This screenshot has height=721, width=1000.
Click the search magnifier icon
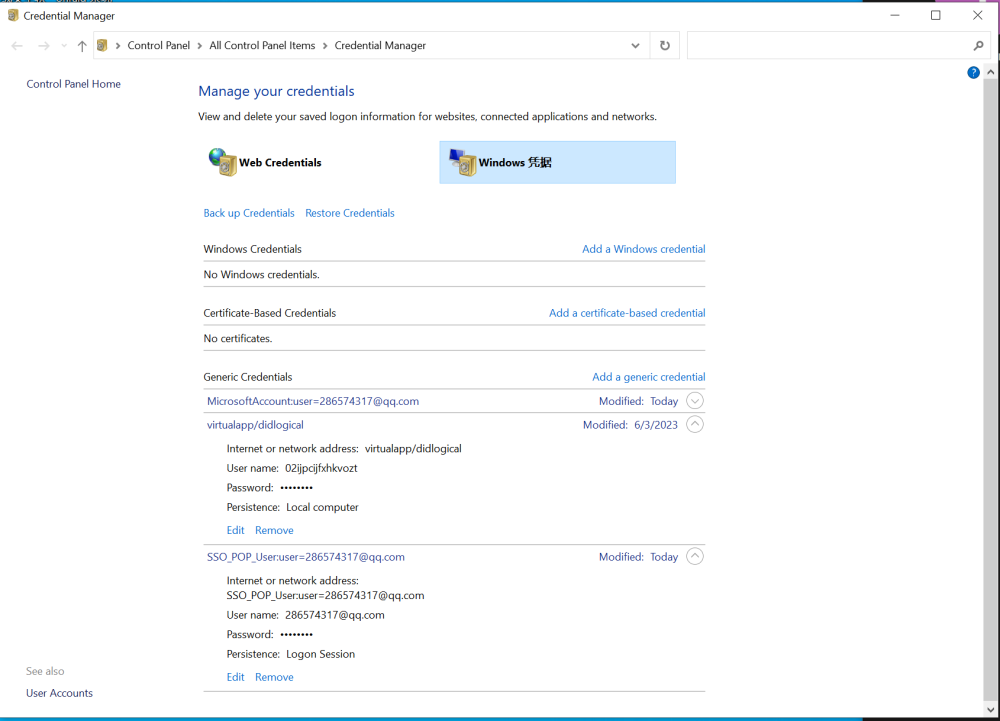(978, 45)
